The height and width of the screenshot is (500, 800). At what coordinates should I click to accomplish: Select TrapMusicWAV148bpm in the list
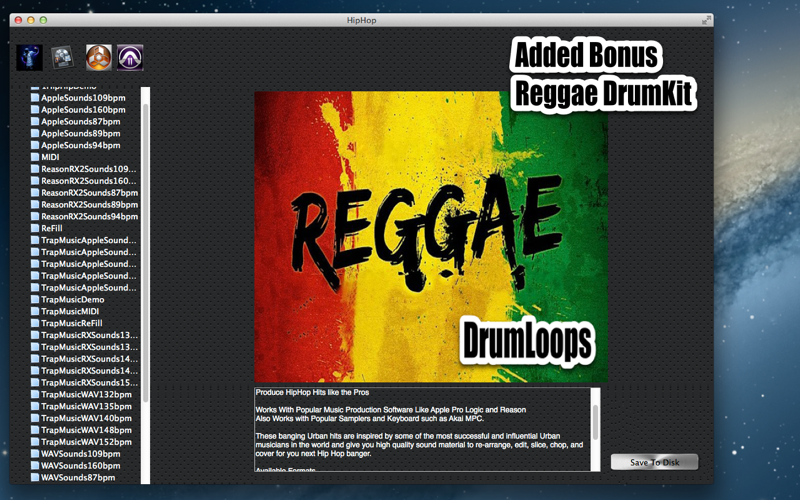pos(81,430)
